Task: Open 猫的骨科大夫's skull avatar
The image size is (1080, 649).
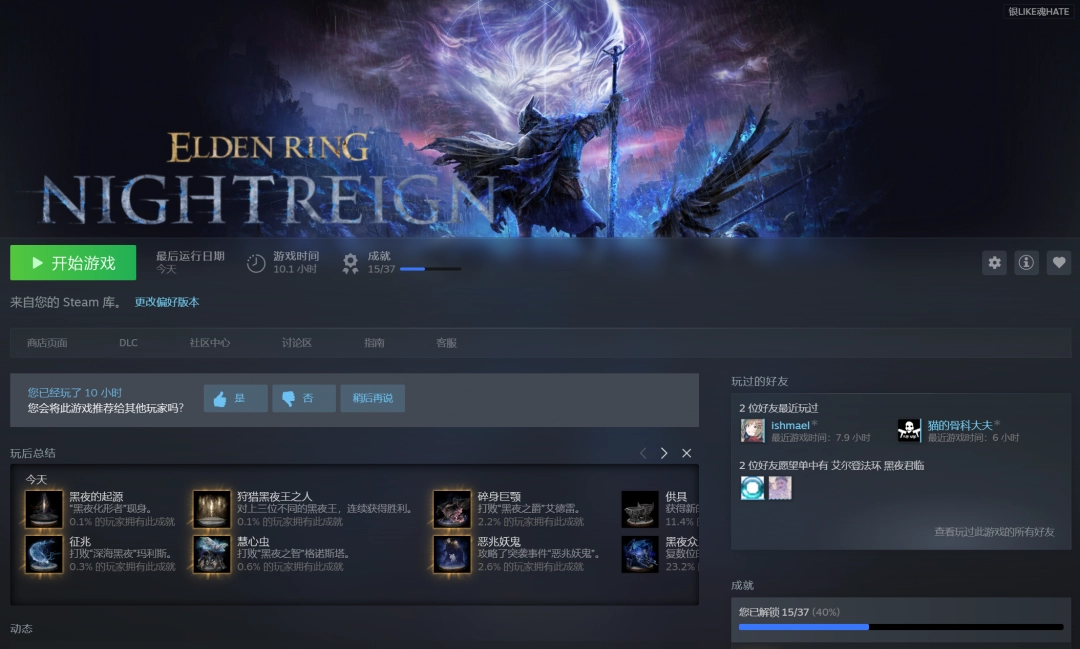Action: 909,431
